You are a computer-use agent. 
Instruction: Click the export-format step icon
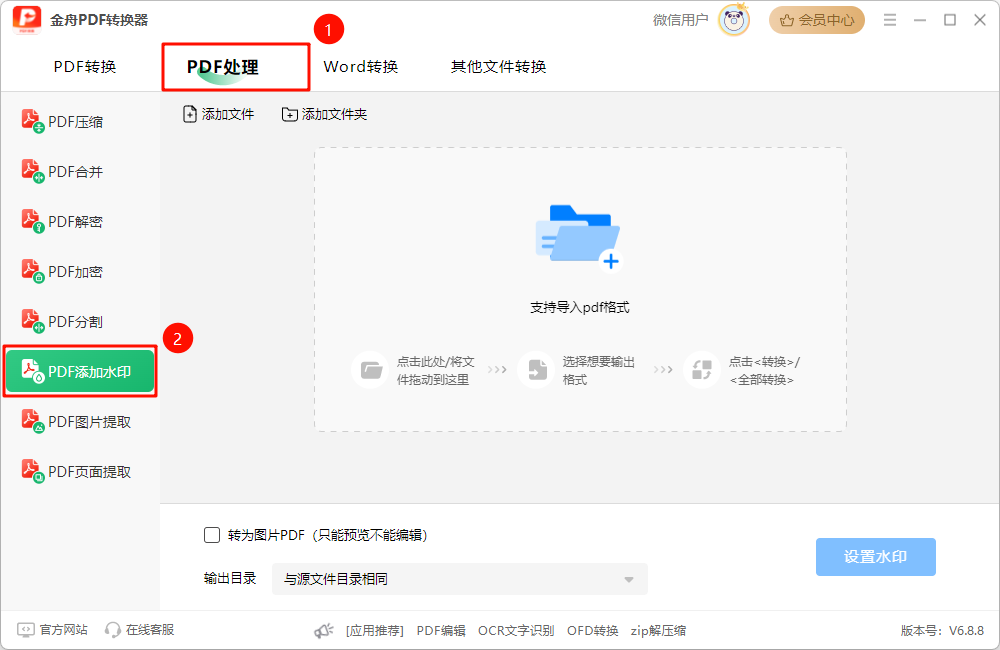[x=536, y=370]
